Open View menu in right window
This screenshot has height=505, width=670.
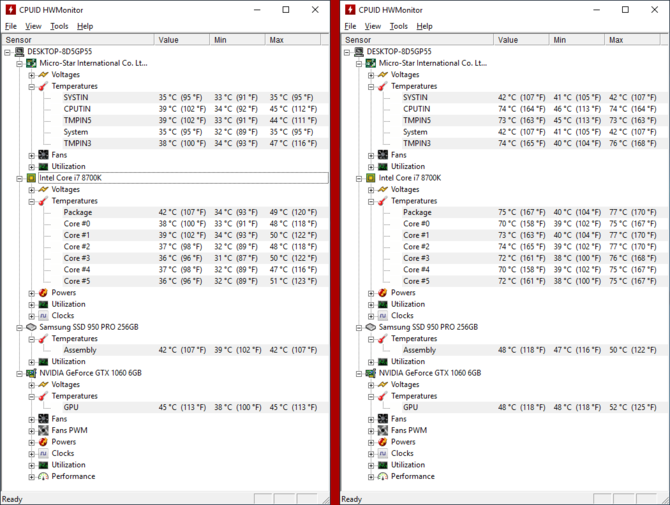pyautogui.click(x=373, y=26)
